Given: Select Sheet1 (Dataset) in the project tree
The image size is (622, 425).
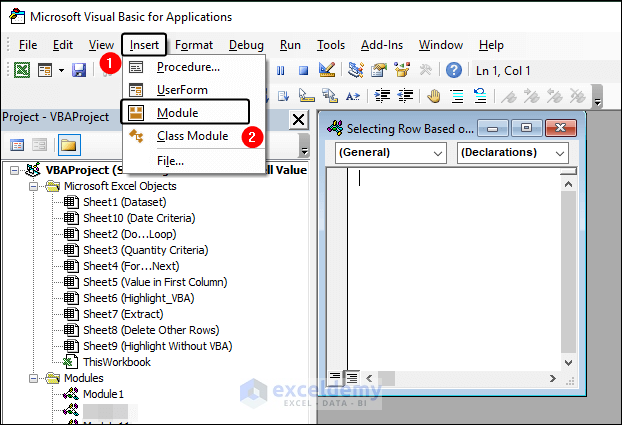Looking at the screenshot, I should click(x=125, y=202).
